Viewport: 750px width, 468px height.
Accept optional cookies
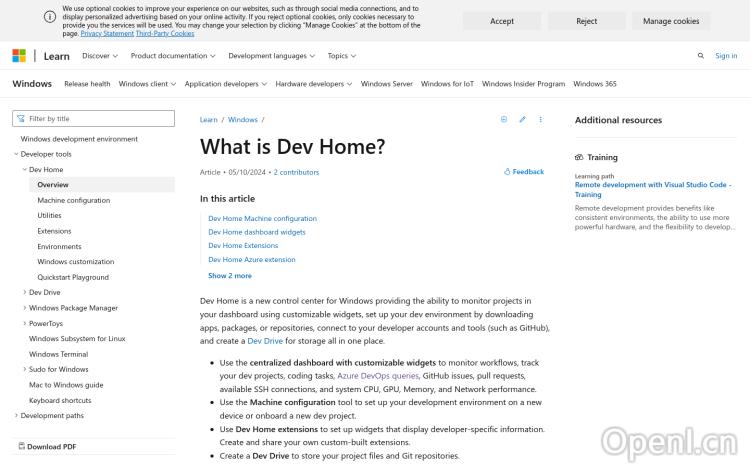[x=502, y=21]
